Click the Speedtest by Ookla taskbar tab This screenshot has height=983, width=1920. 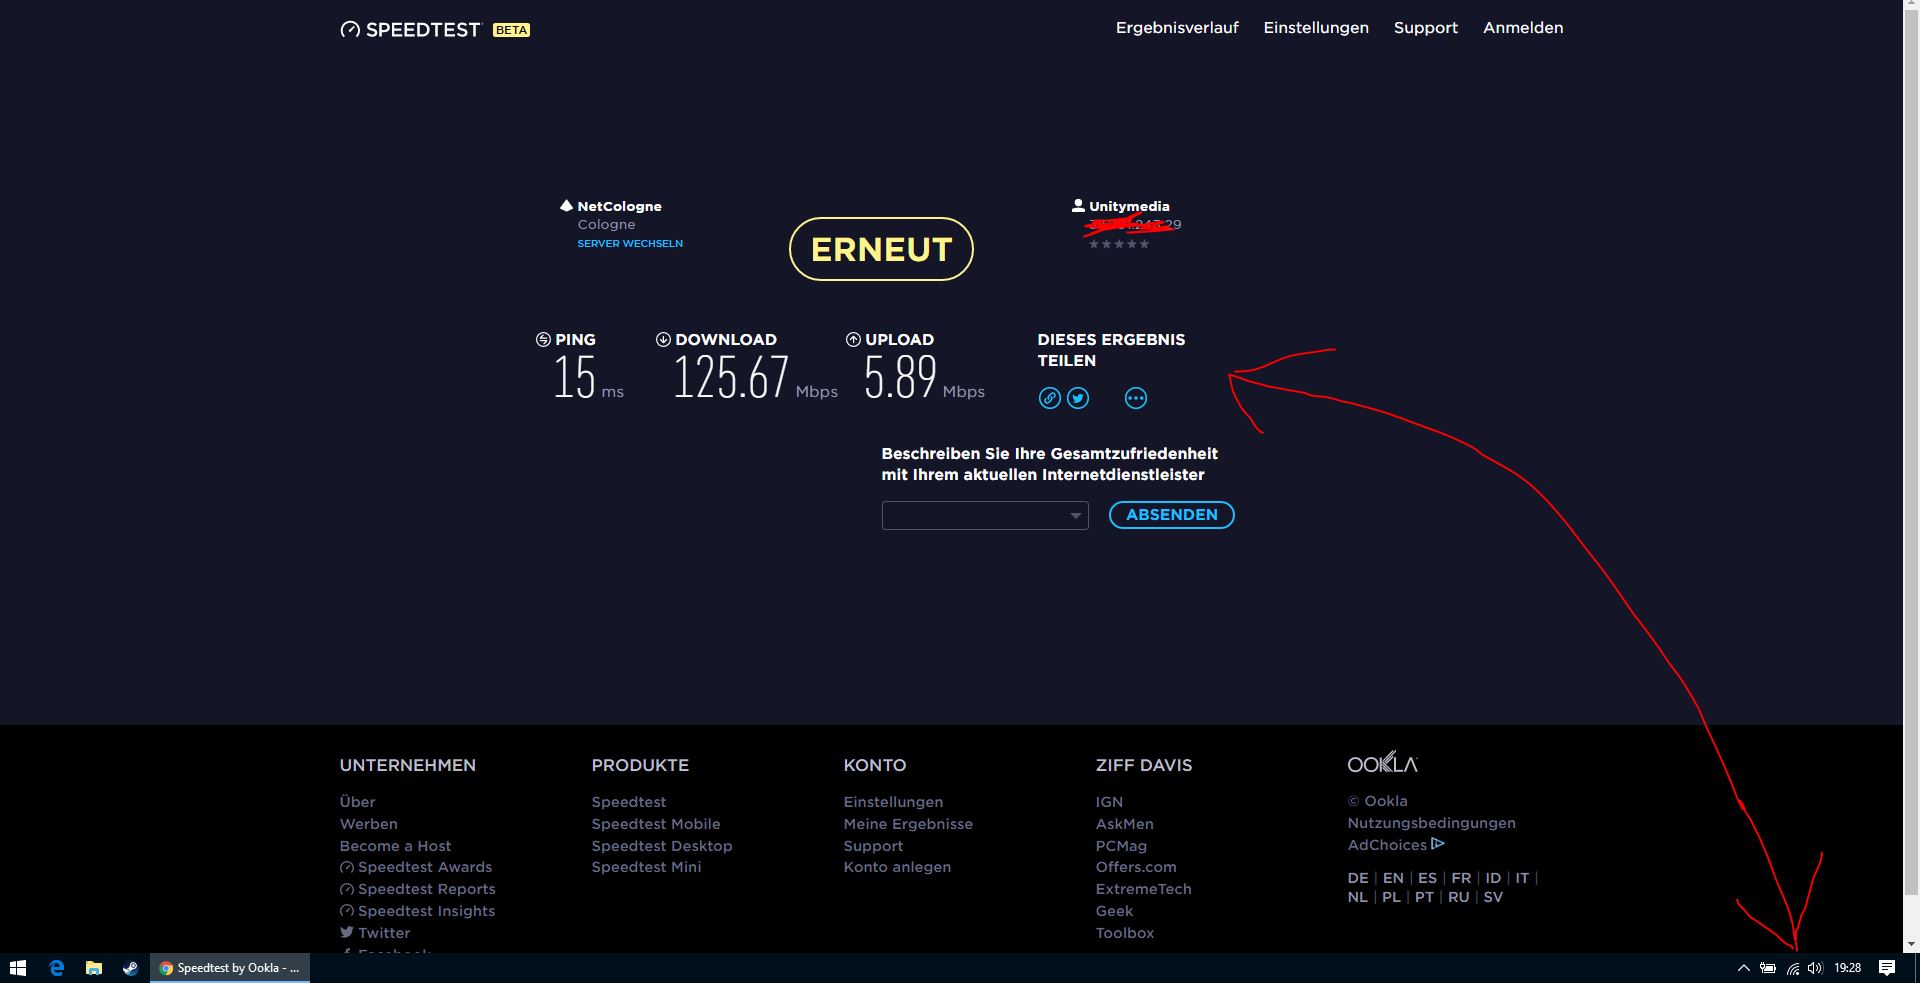coord(230,968)
